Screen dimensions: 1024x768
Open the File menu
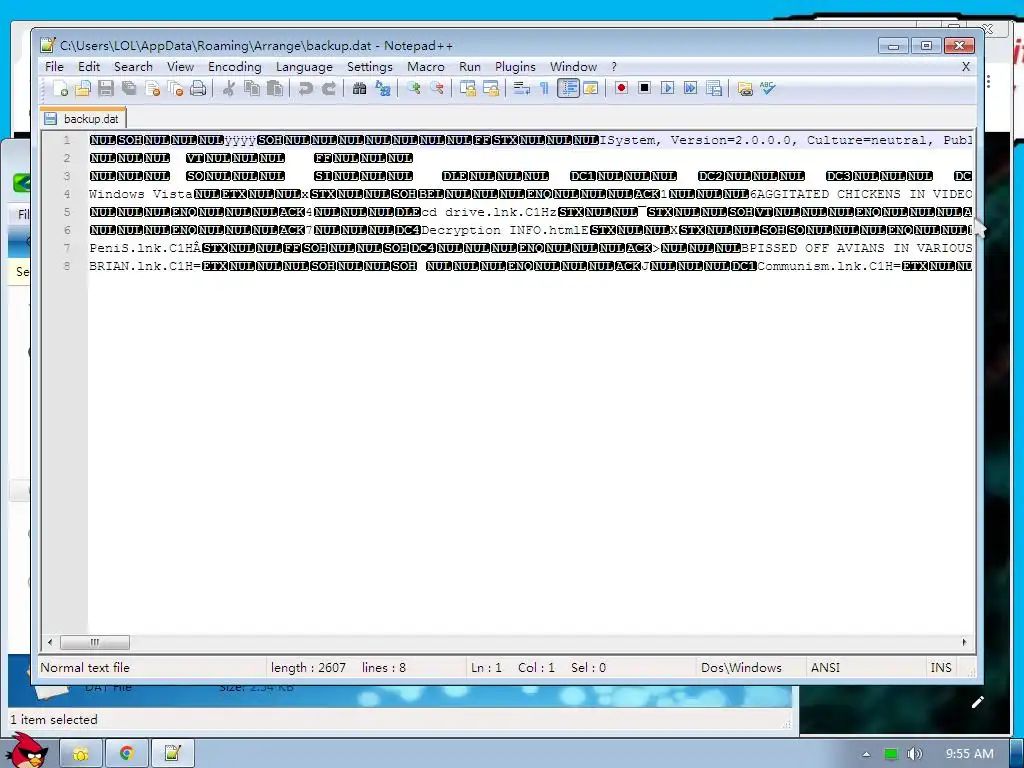(54, 67)
